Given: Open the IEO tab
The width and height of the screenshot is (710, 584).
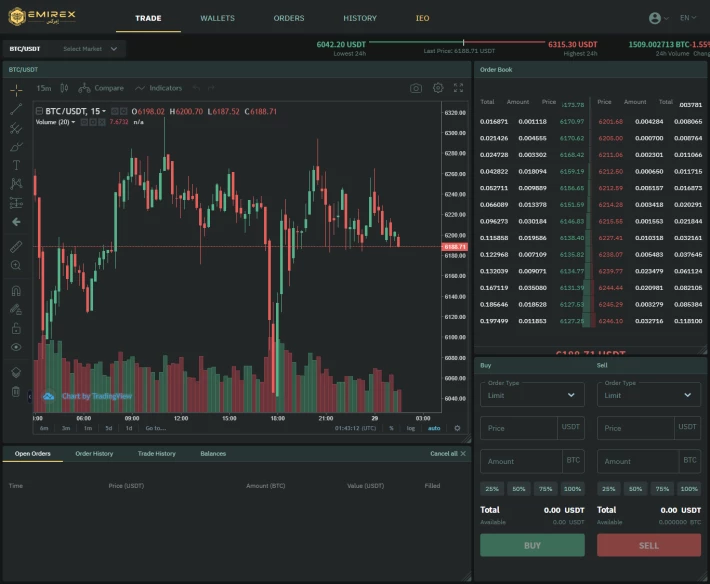Looking at the screenshot, I should (x=422, y=19).
